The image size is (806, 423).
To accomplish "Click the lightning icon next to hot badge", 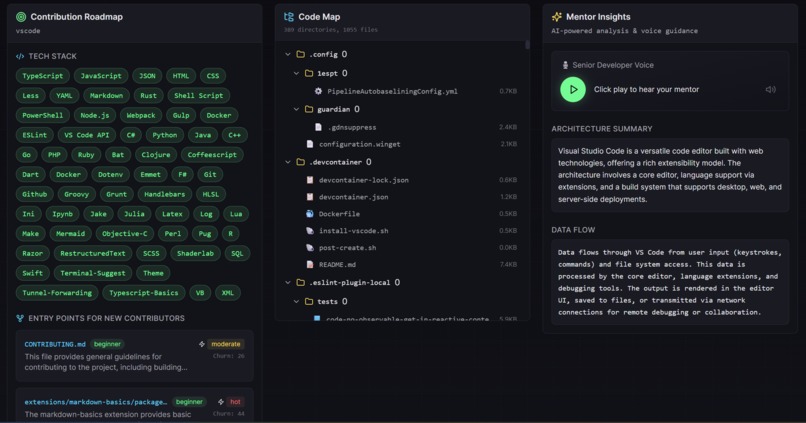I will pos(221,402).
